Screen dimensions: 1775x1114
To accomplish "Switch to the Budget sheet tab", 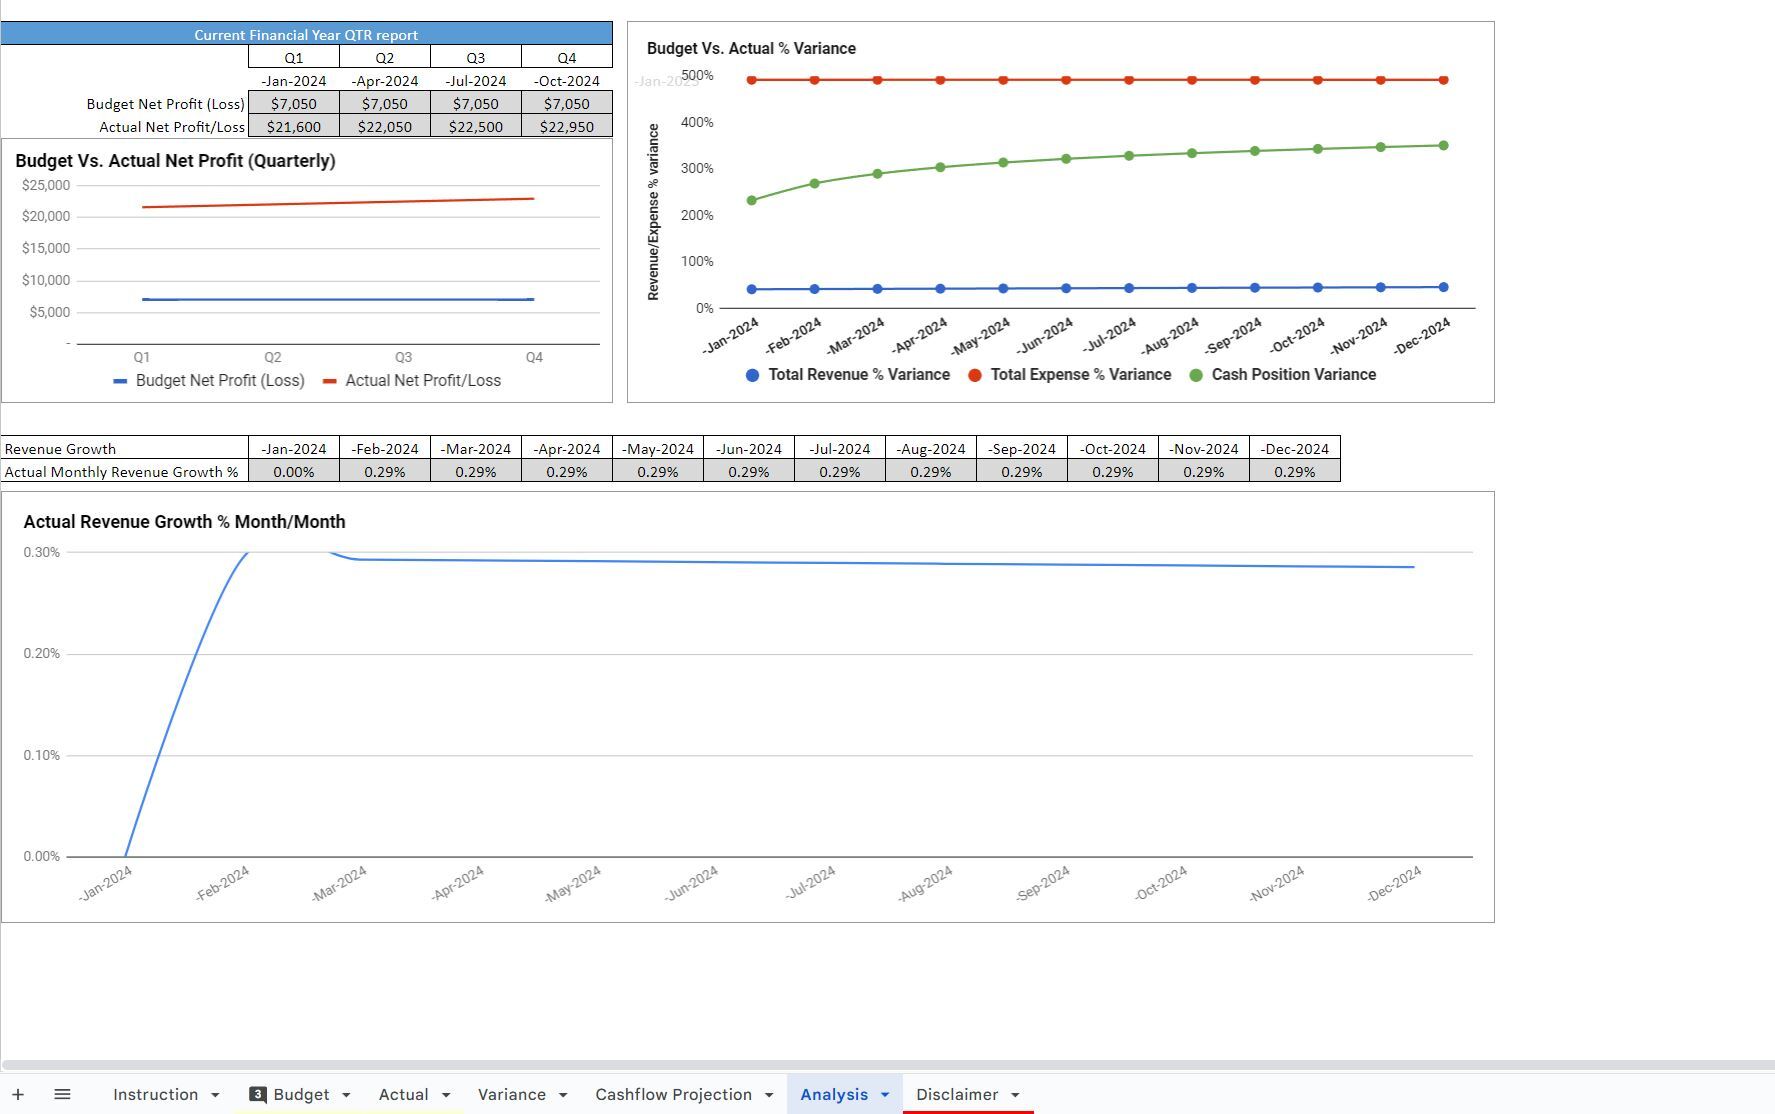I will 301,1095.
